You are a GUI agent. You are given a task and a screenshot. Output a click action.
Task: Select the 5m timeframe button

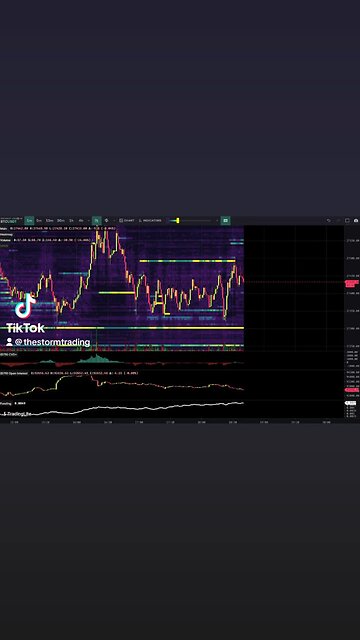[39, 220]
